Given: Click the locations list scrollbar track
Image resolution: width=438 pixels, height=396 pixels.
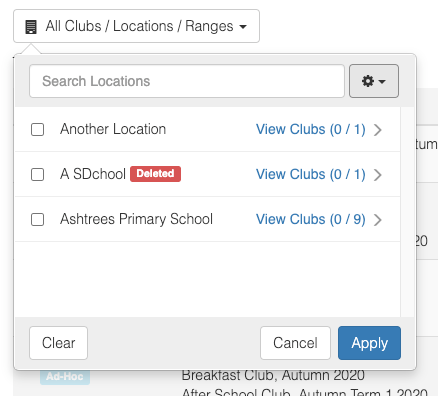Looking at the screenshot, I should pyautogui.click(x=407, y=212).
